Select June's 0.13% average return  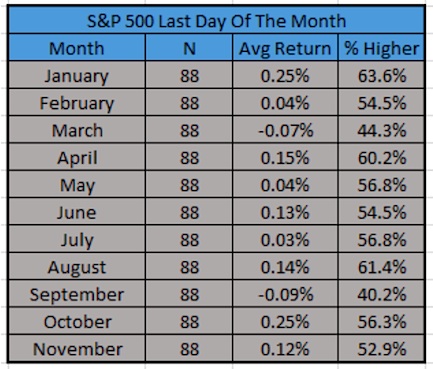[x=285, y=212]
